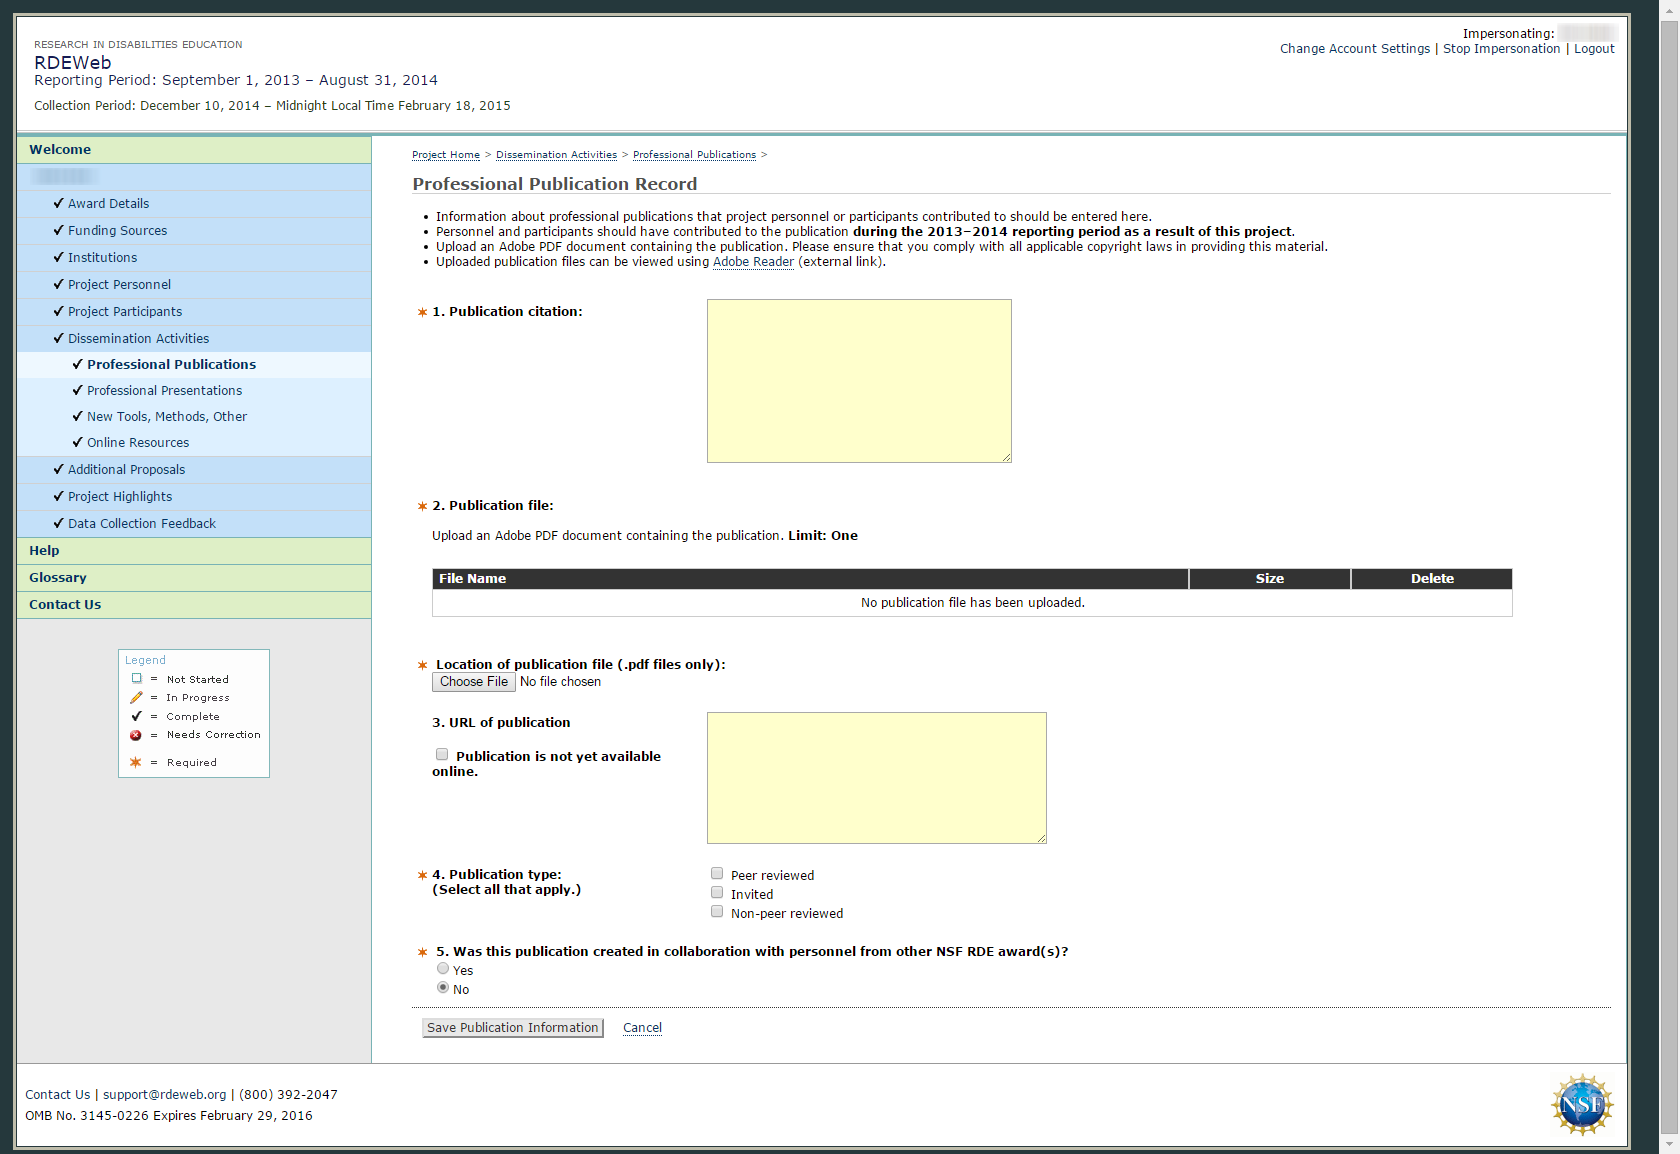Image resolution: width=1680 pixels, height=1154 pixels.
Task: Open the Help menu section
Action: tap(194, 551)
